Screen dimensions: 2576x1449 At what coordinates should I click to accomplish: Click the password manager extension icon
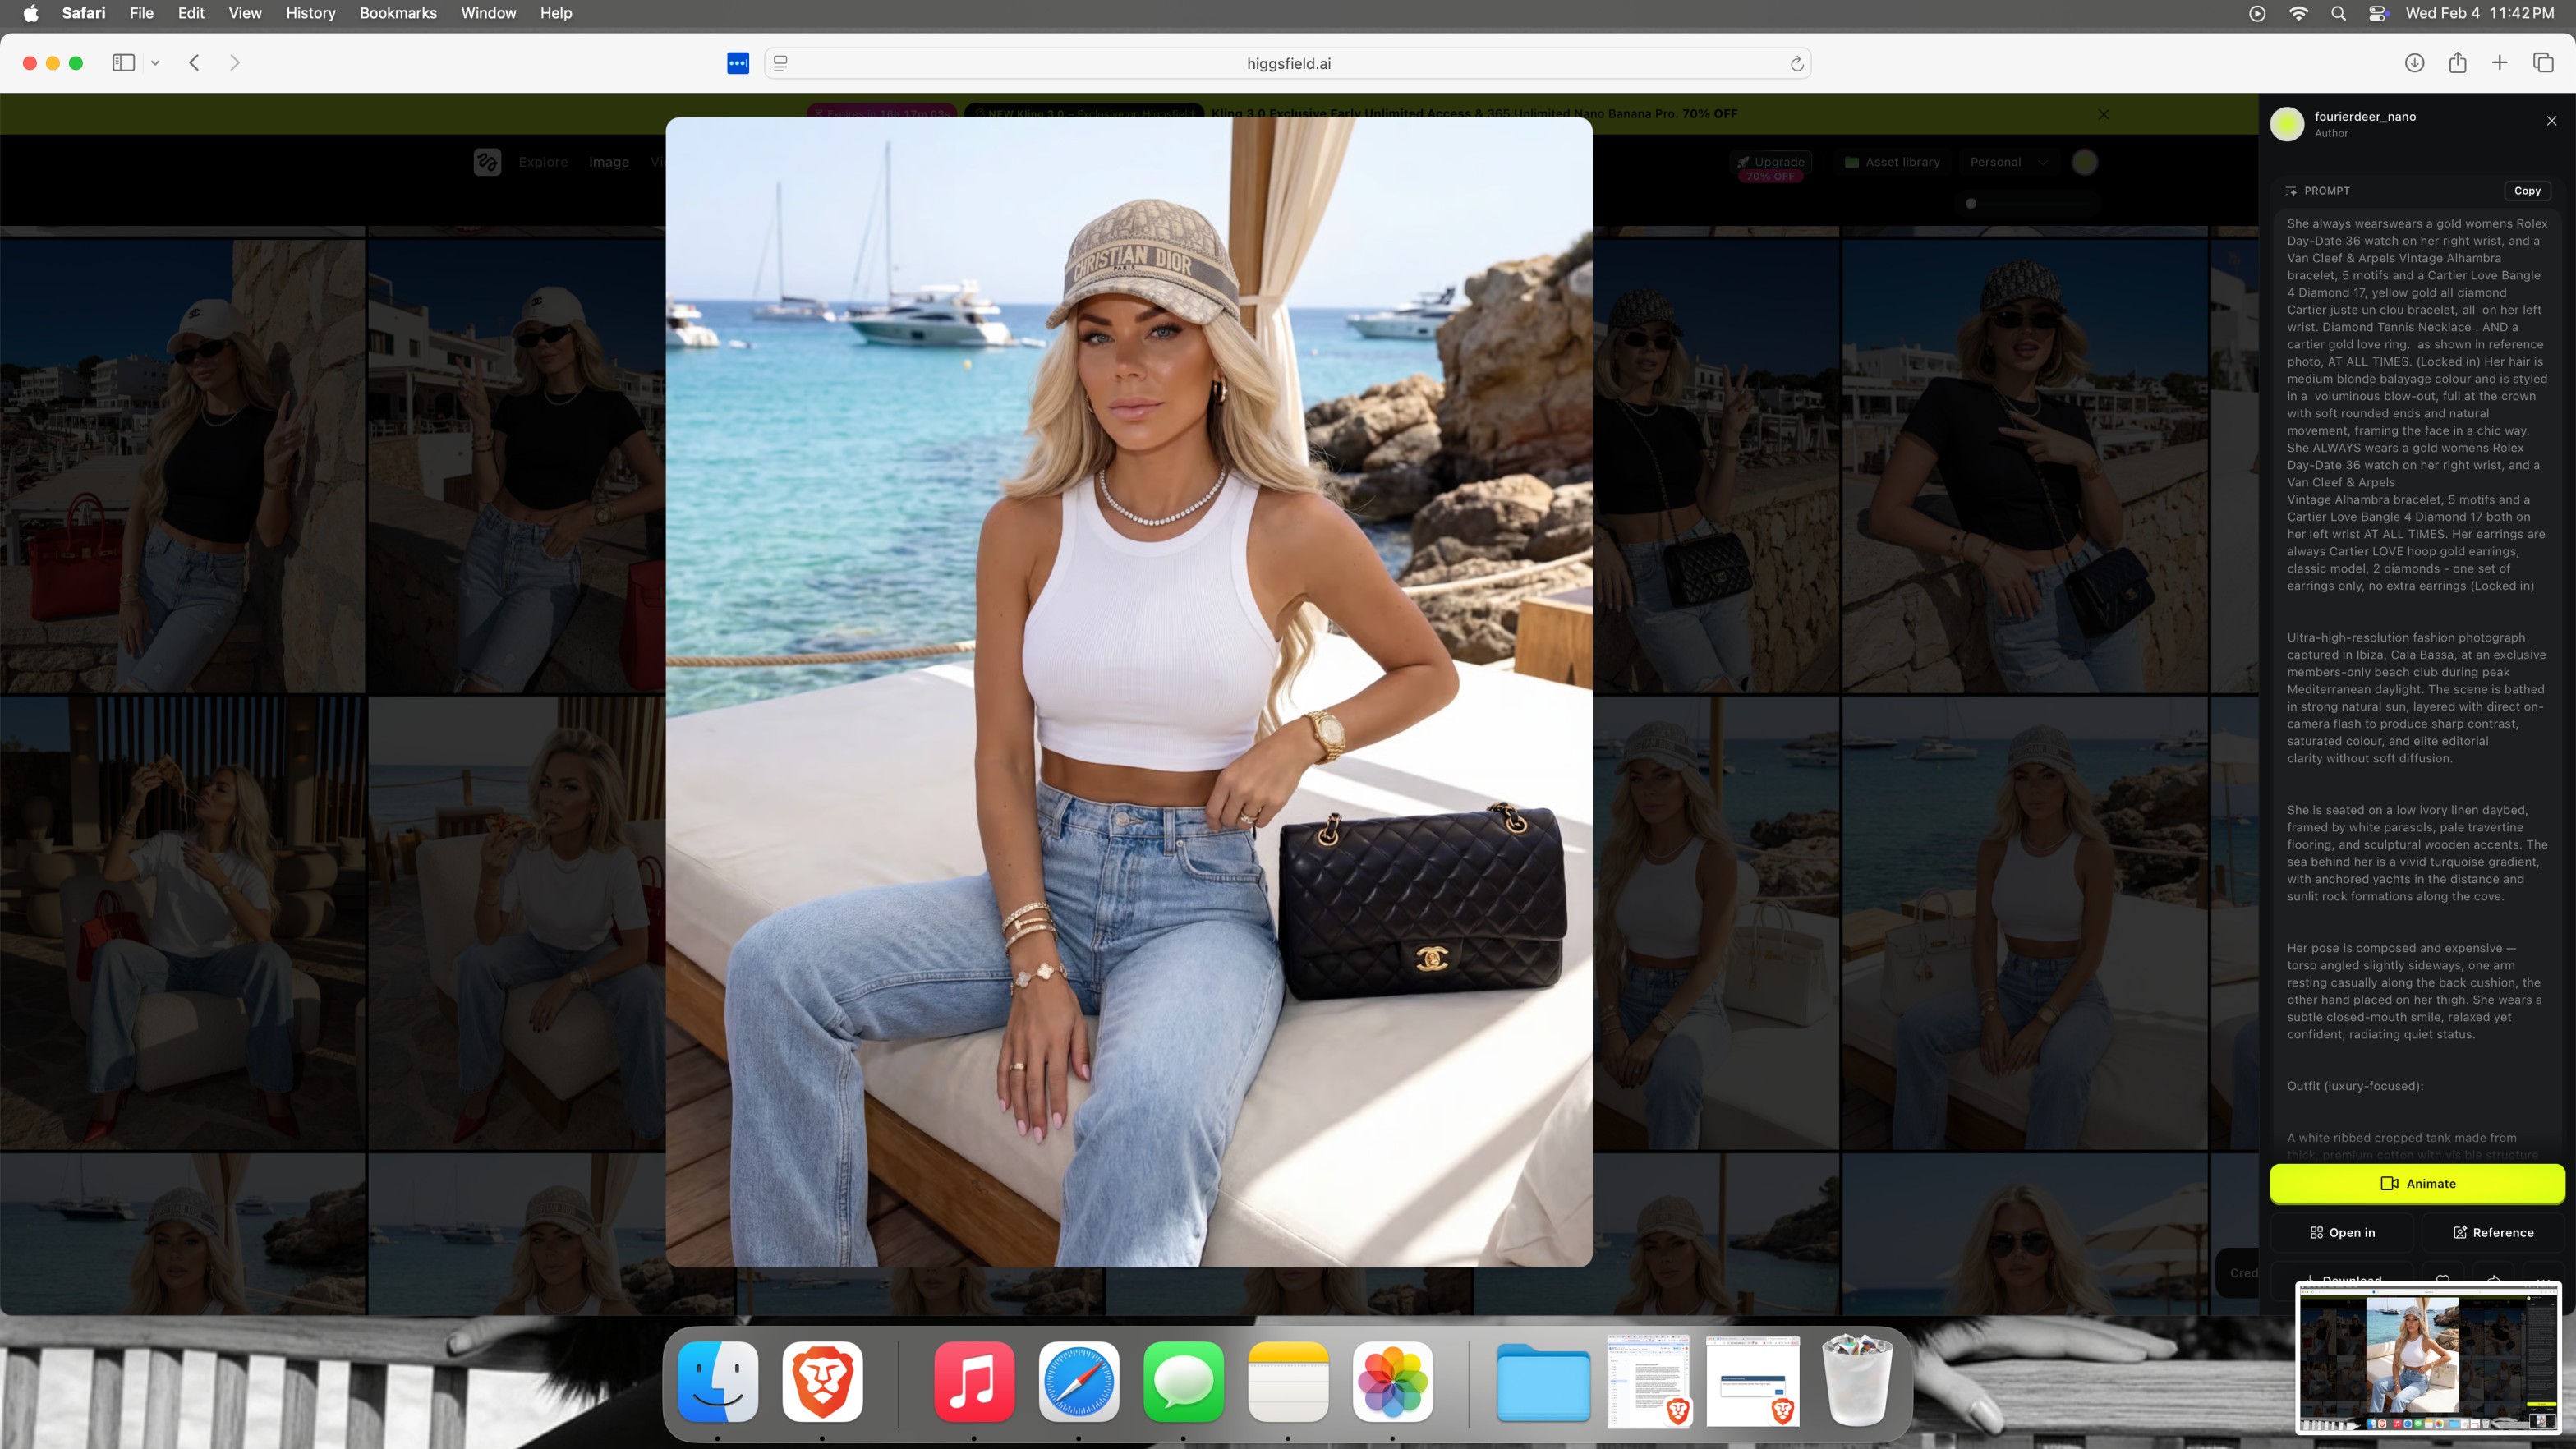738,63
